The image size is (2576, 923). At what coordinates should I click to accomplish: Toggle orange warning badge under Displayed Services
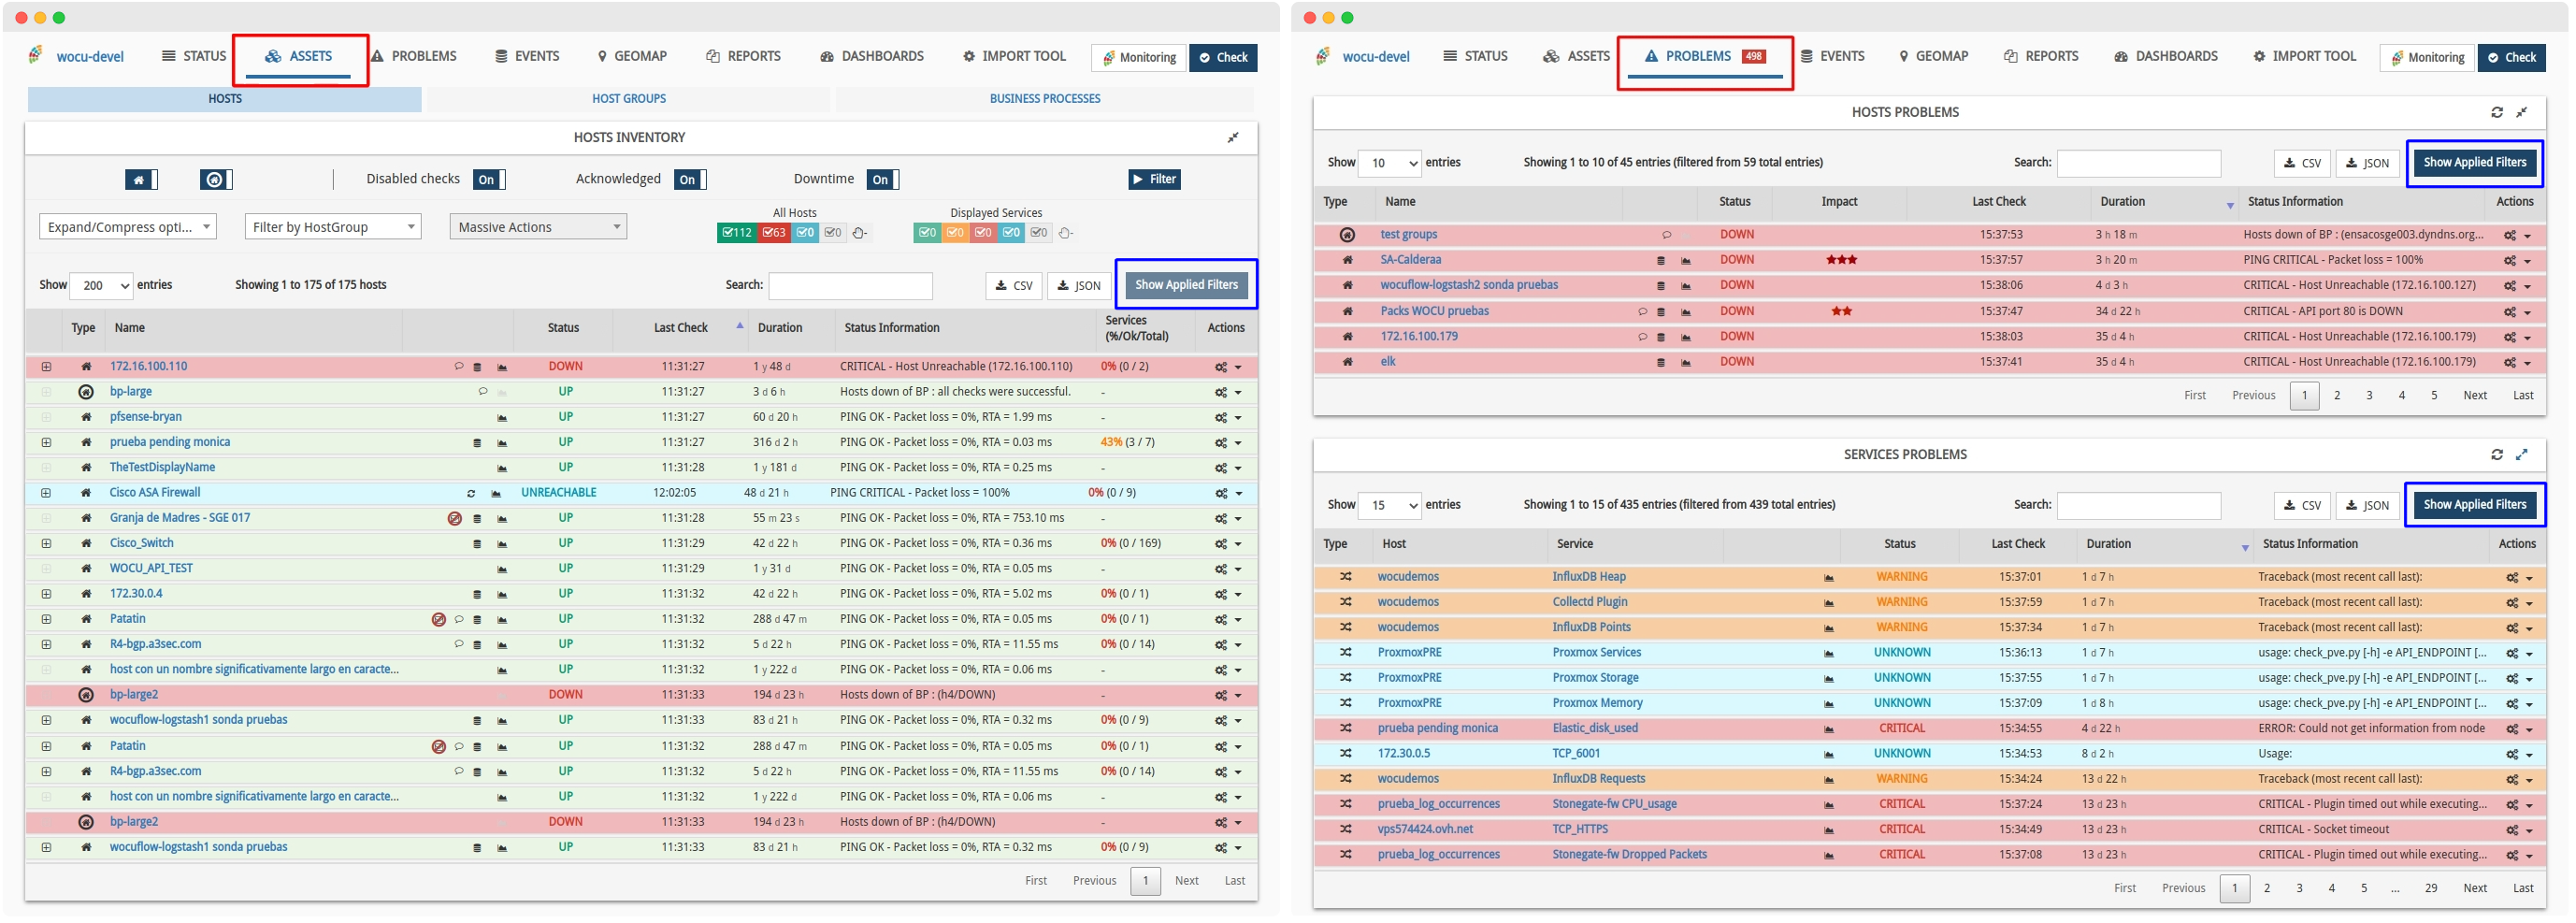[955, 233]
